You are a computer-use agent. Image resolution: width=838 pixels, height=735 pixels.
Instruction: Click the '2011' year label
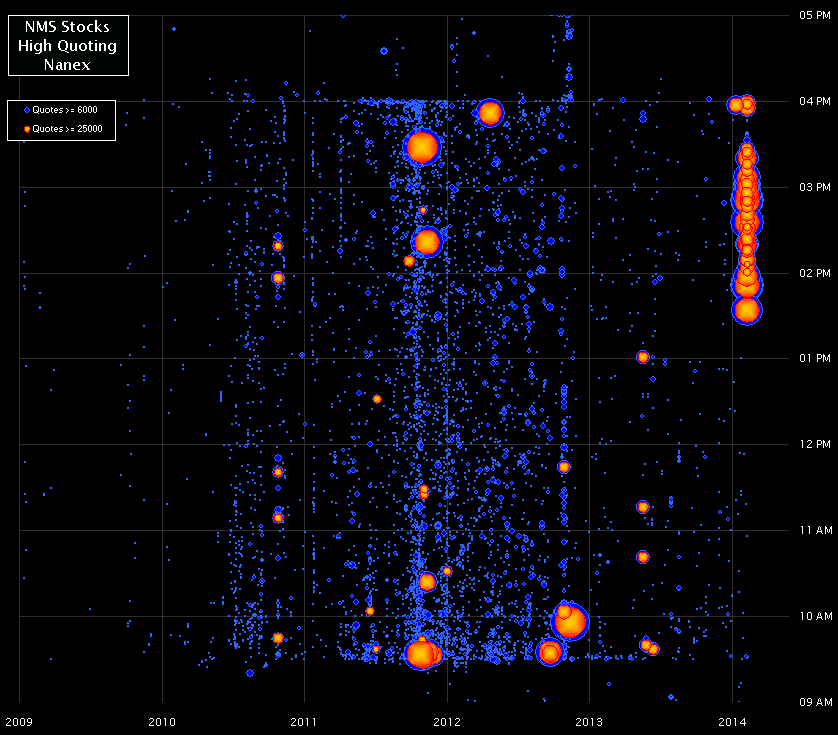[304, 722]
